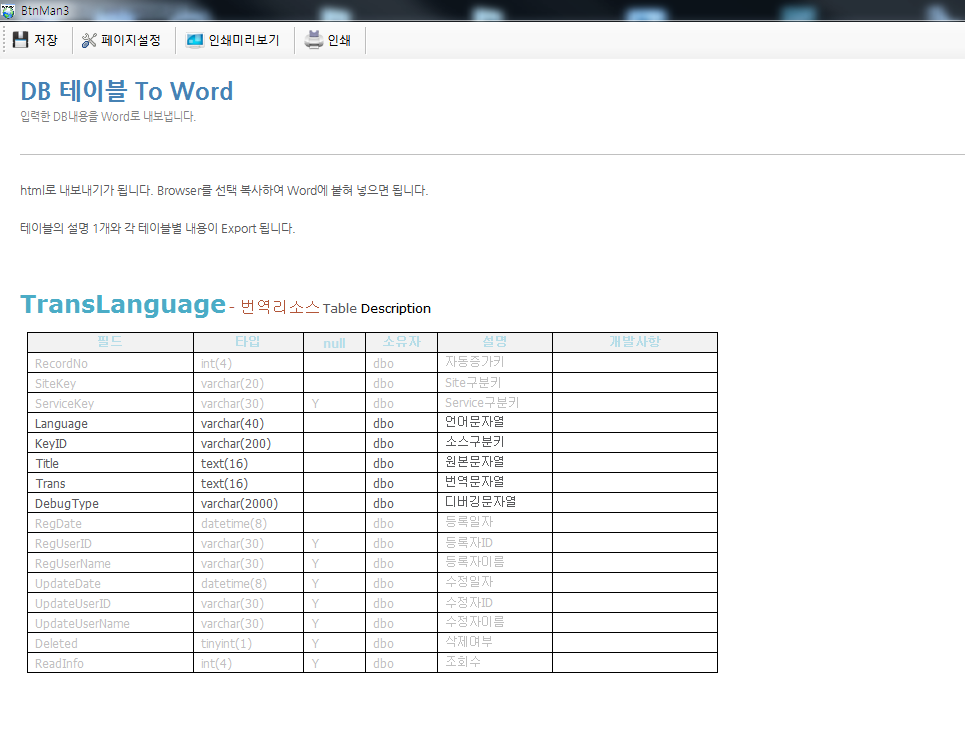Click the 필드 column header
The image size is (965, 748).
110,342
